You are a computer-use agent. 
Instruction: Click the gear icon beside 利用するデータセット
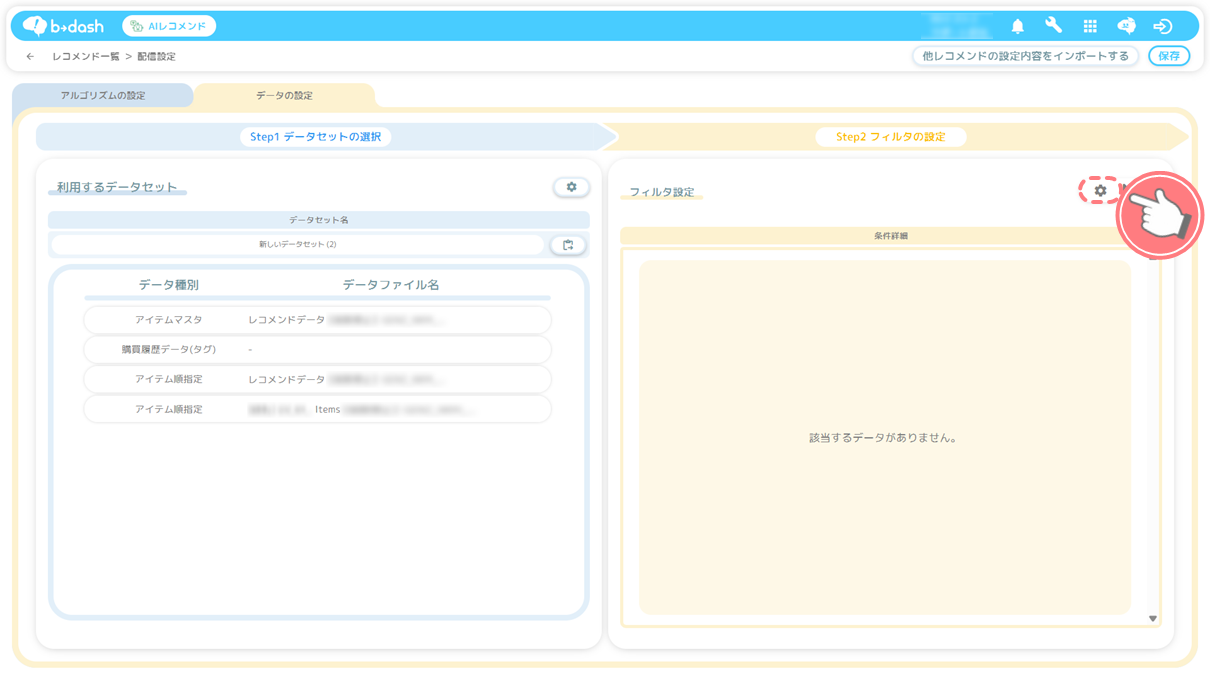pos(571,187)
